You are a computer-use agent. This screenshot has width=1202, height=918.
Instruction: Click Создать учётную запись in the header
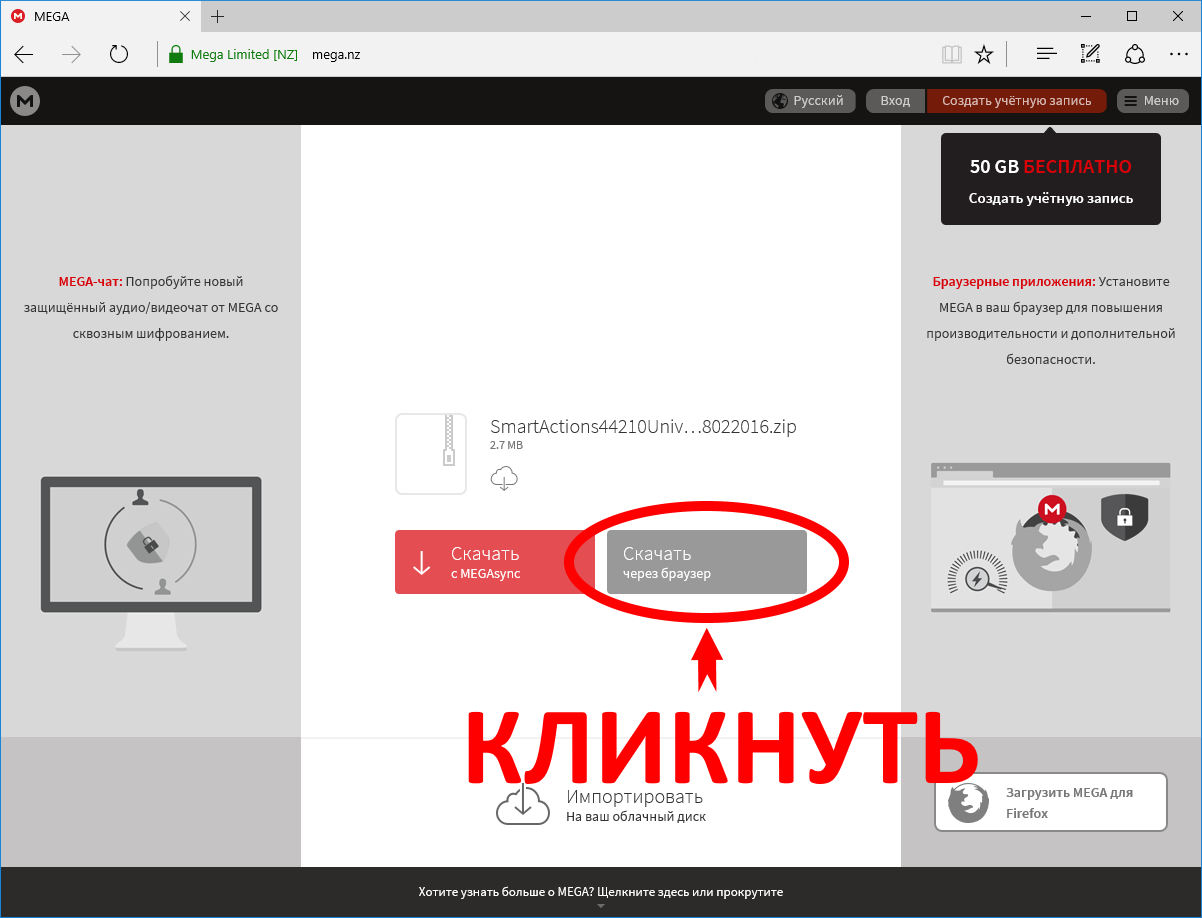point(1016,100)
